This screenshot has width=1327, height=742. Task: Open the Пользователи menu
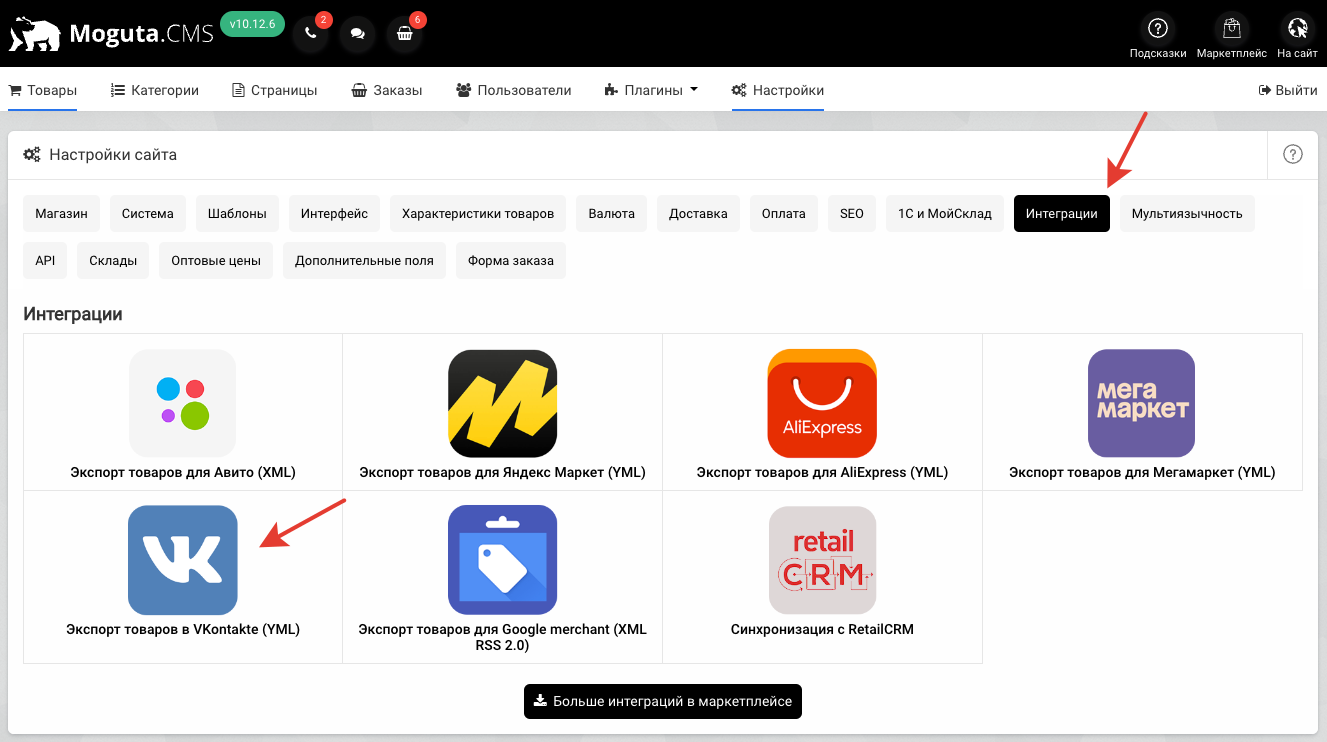click(x=513, y=90)
